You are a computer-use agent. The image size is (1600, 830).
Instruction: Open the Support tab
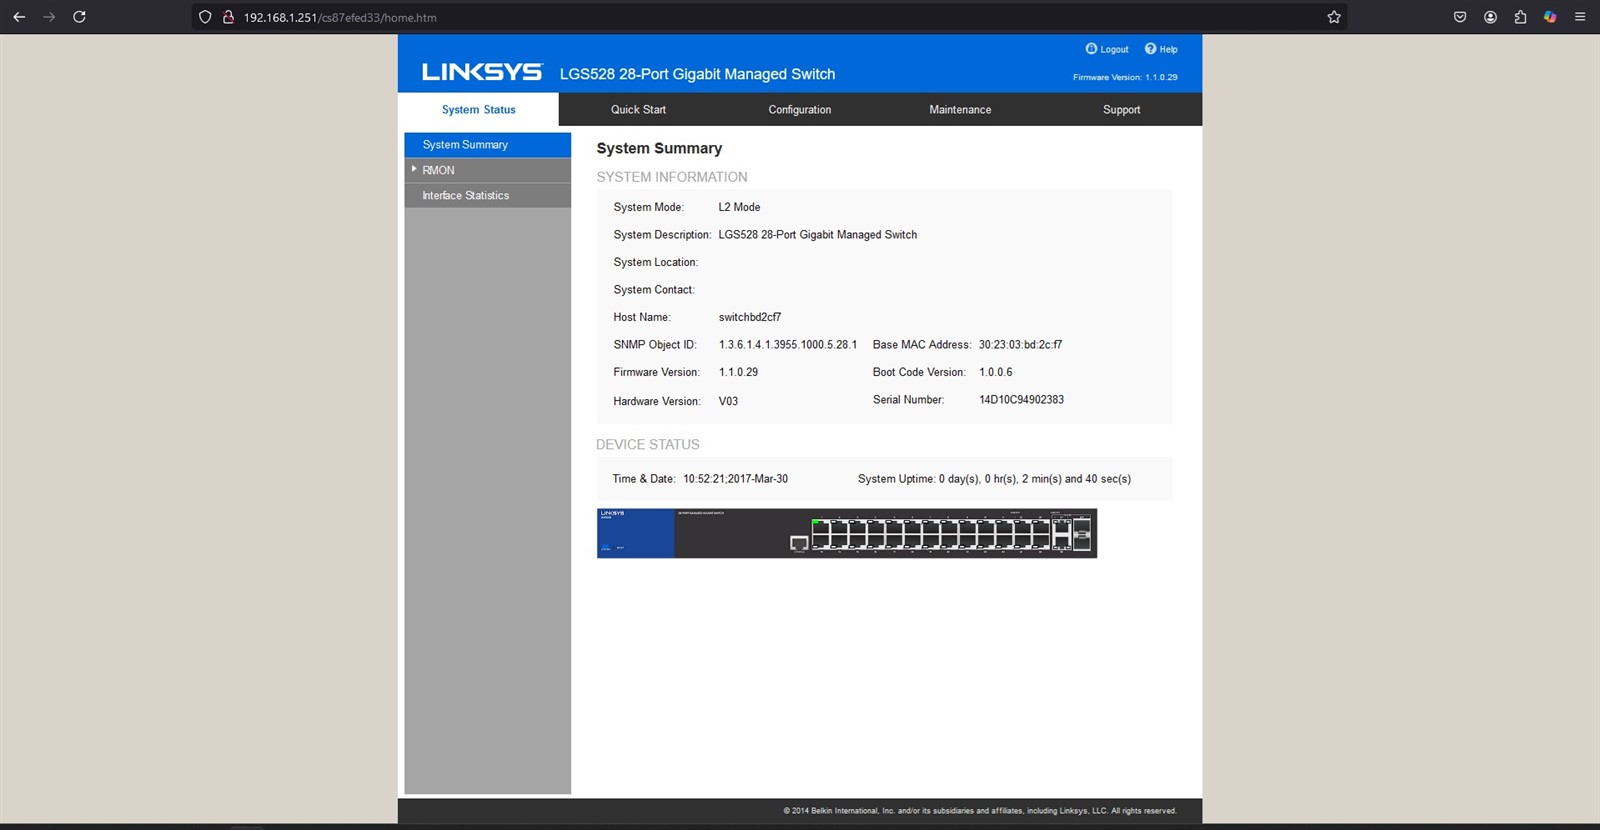1121,110
